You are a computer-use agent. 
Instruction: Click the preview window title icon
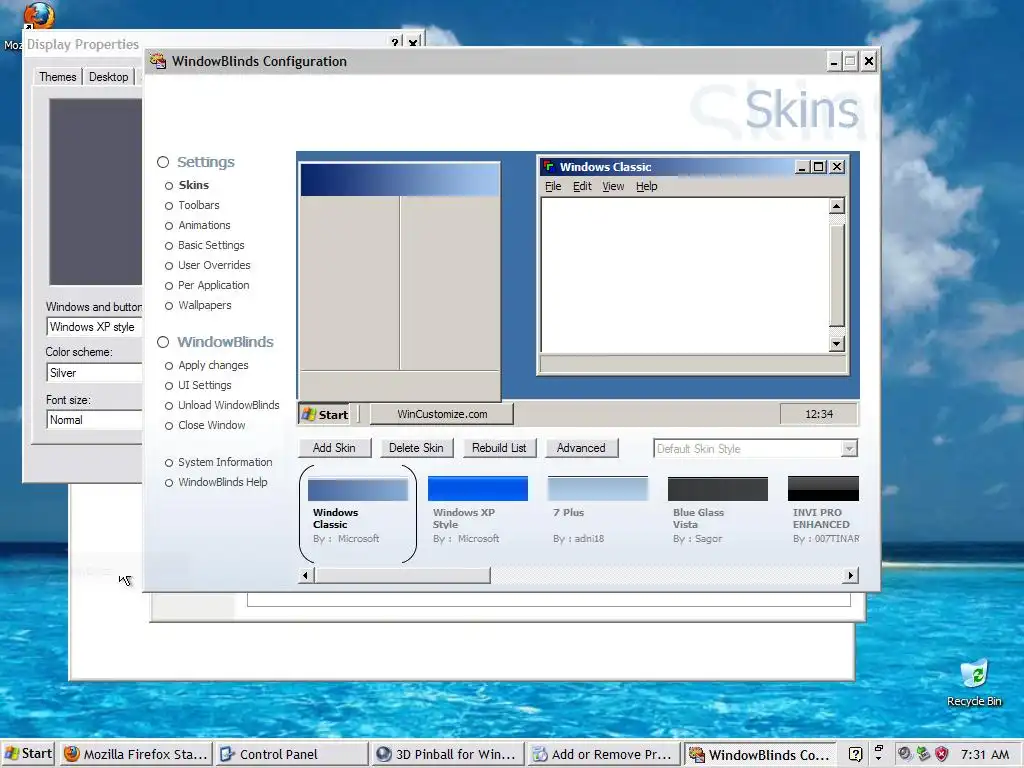[549, 167]
